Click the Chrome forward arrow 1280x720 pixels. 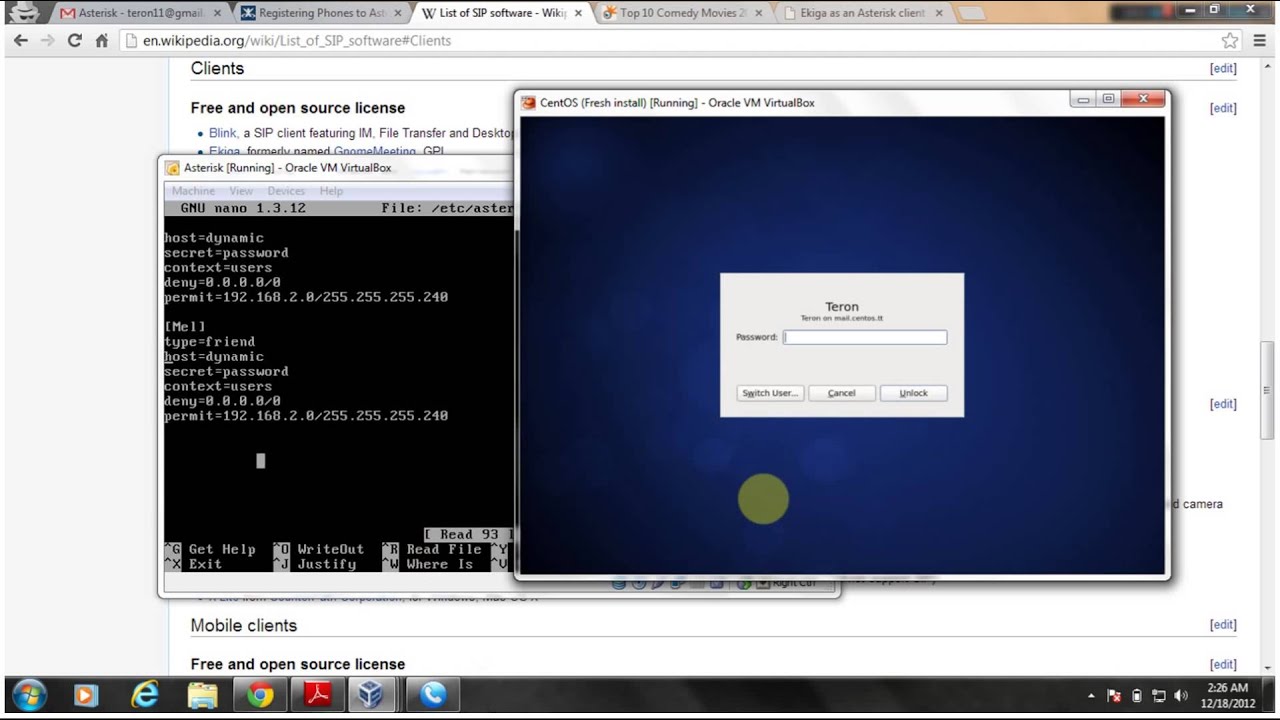[47, 41]
